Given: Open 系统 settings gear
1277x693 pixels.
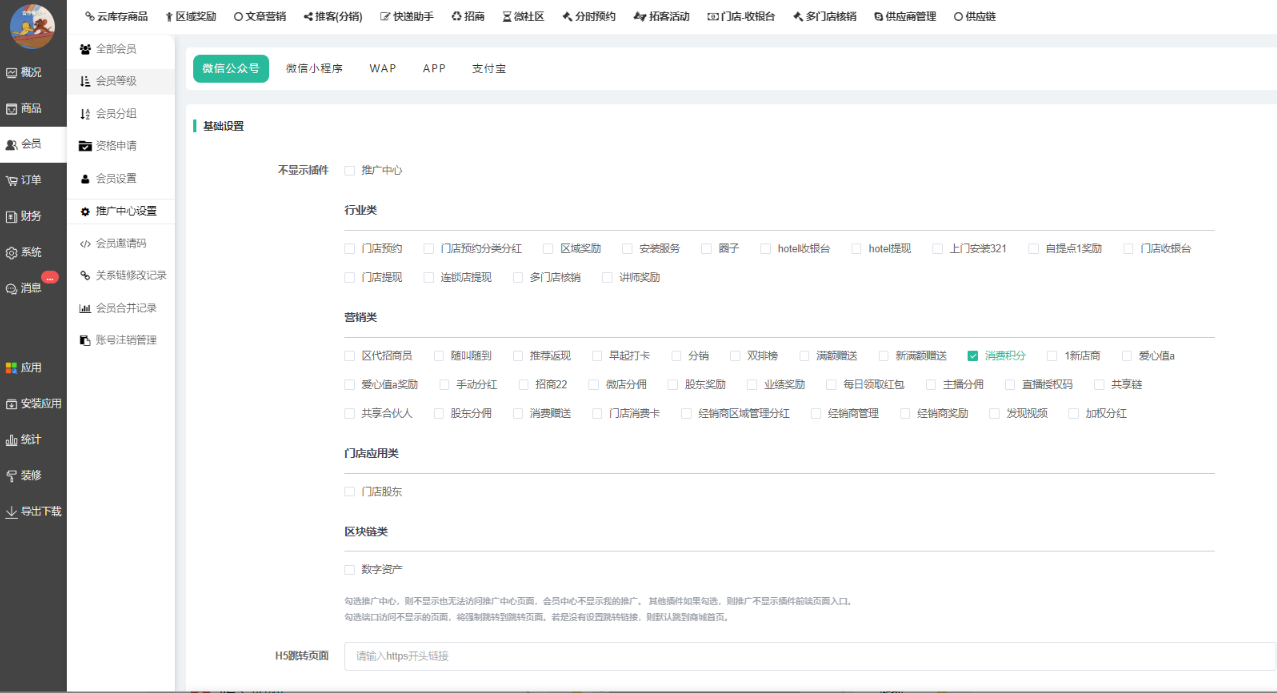Looking at the screenshot, I should (12, 253).
